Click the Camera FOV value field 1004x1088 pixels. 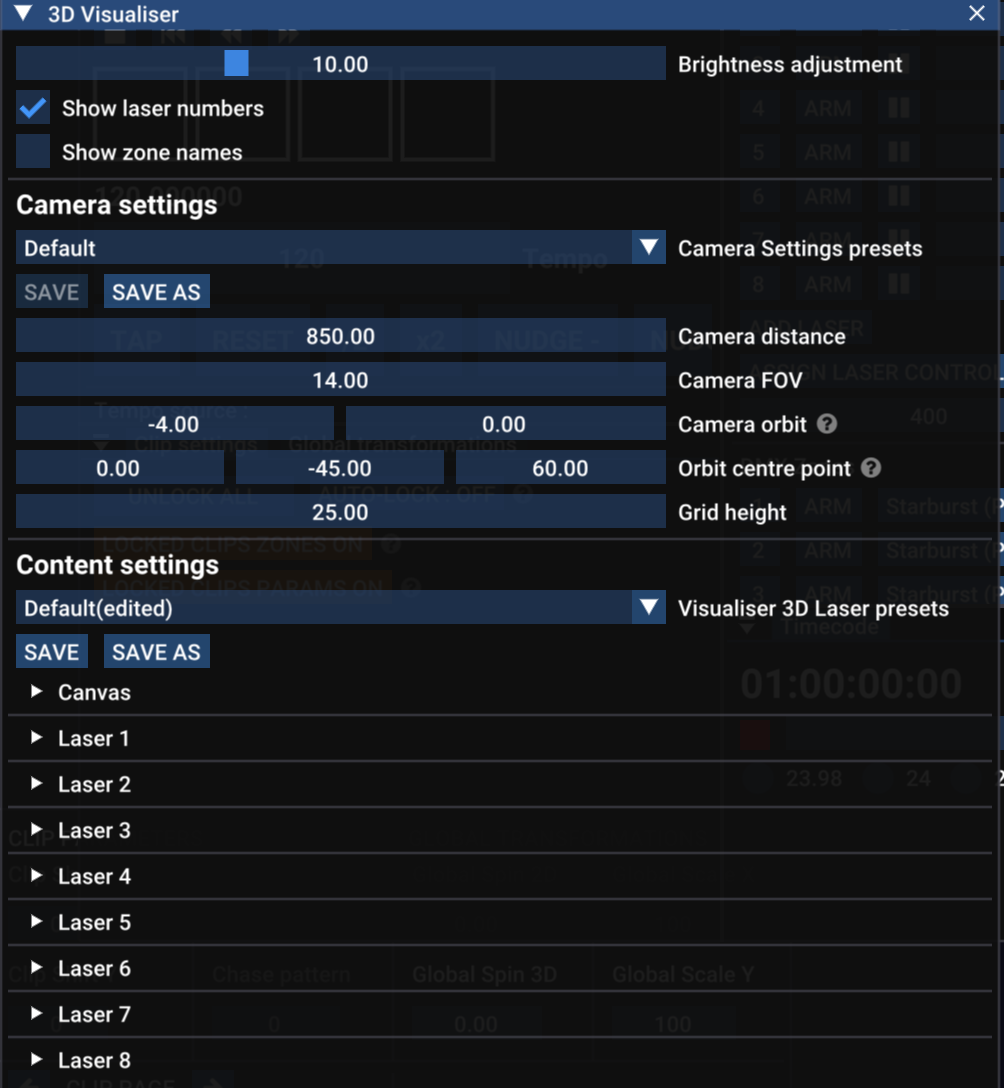click(340, 380)
